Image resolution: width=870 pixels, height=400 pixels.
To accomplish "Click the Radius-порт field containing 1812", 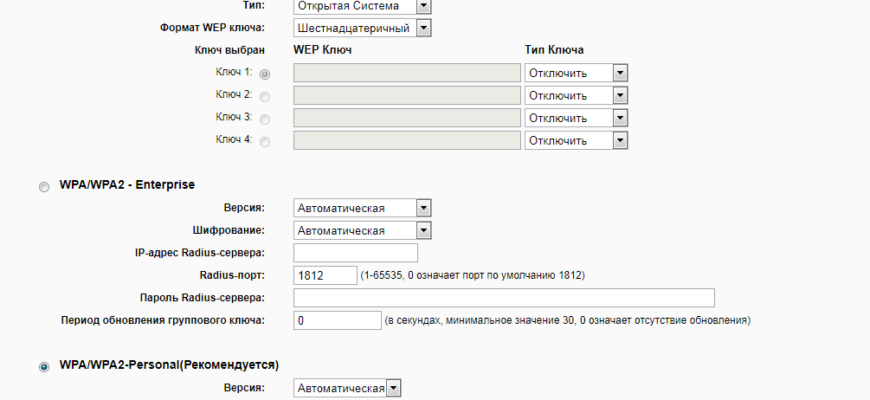I will click(x=325, y=275).
